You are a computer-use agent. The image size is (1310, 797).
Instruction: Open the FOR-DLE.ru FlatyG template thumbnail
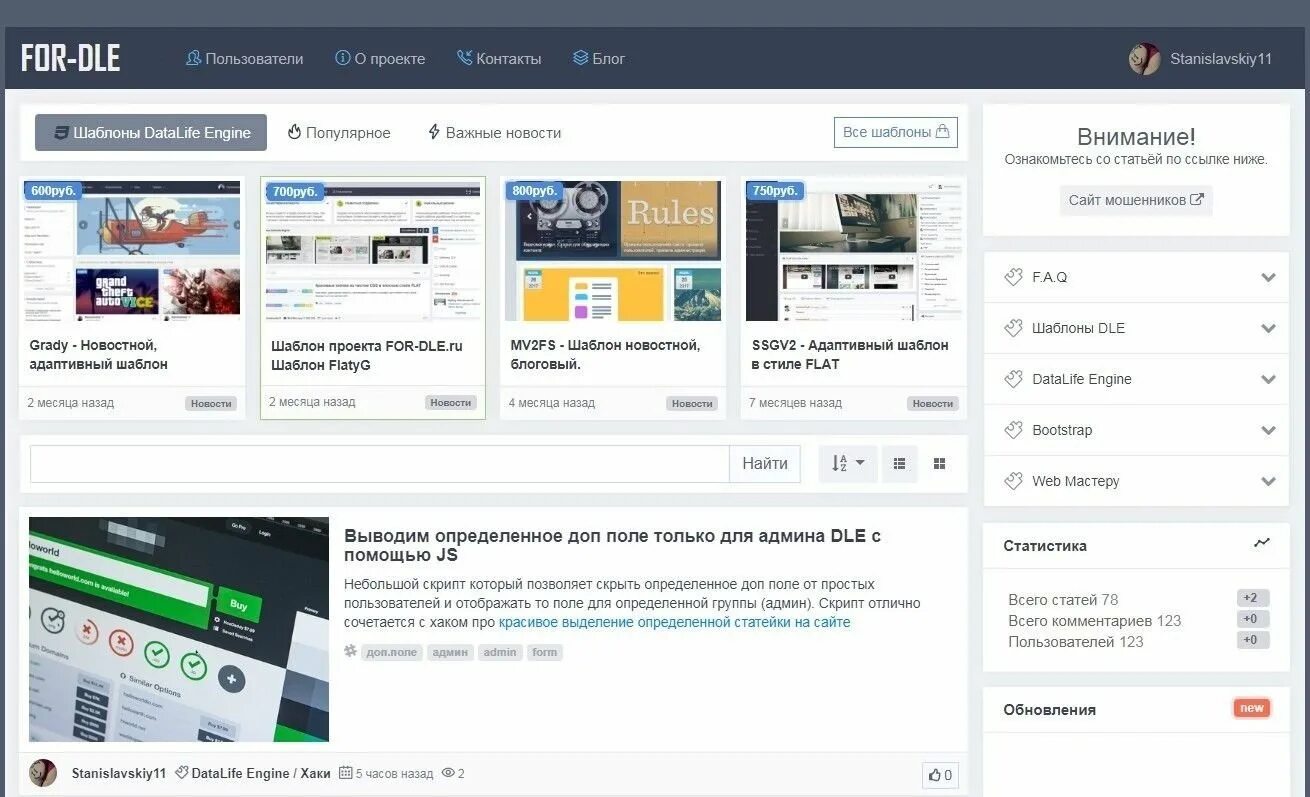[373, 251]
